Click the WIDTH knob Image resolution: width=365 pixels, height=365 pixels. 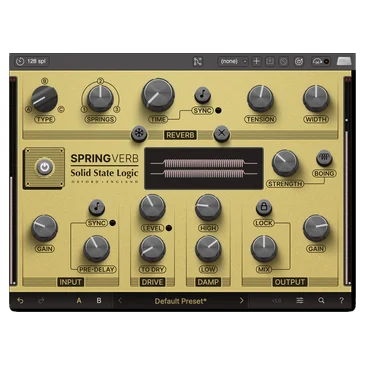pyautogui.click(x=316, y=98)
